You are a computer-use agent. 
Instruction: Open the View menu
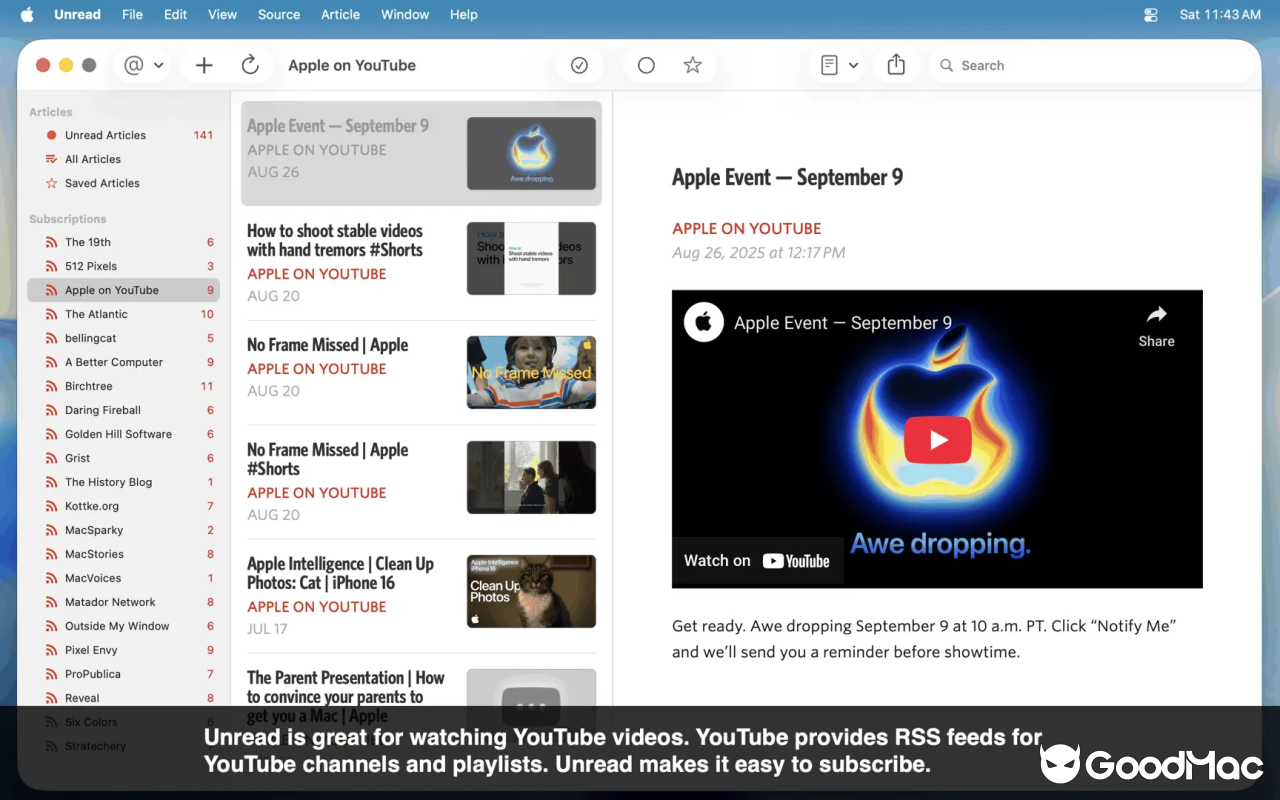pos(222,14)
